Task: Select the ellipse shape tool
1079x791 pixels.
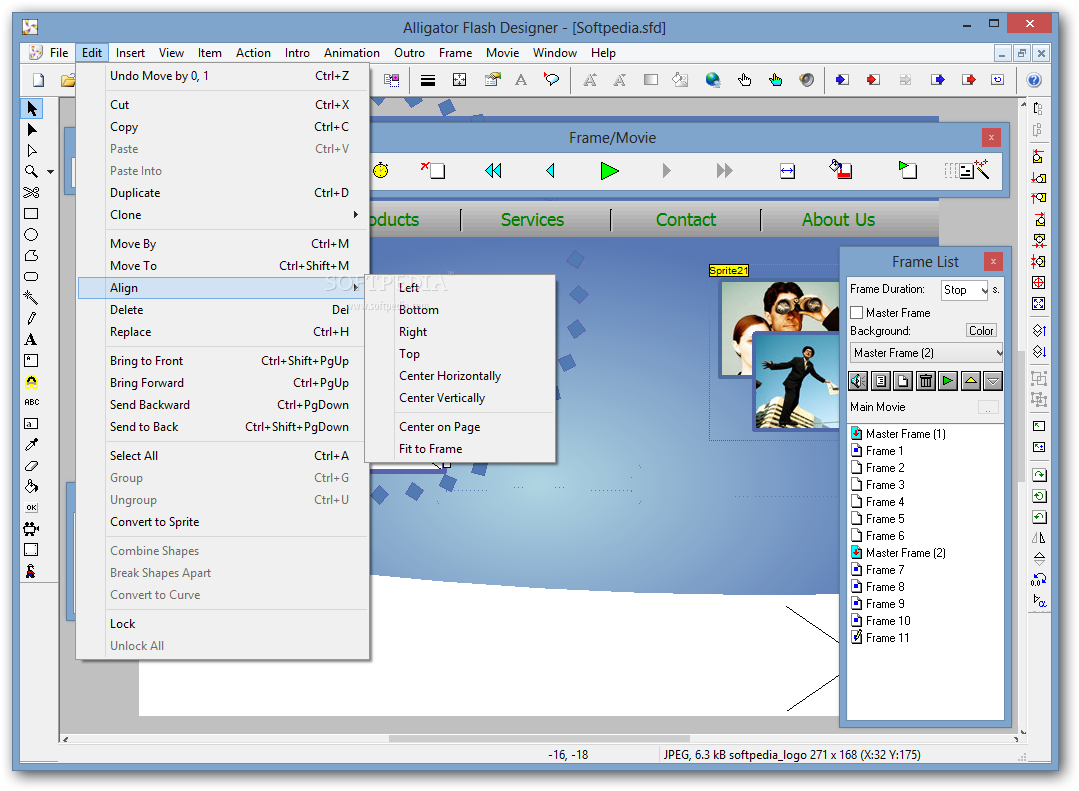Action: tap(31, 235)
